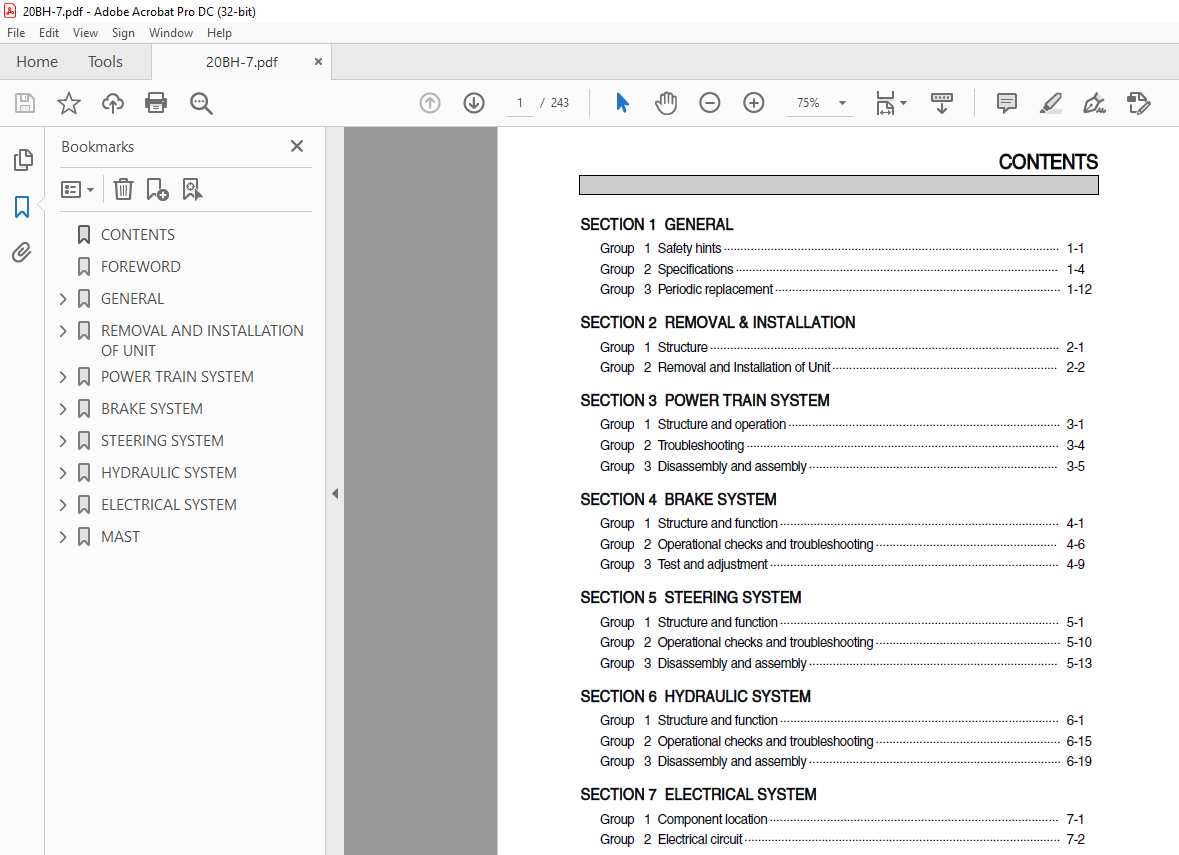Add the document to starred files

68,103
